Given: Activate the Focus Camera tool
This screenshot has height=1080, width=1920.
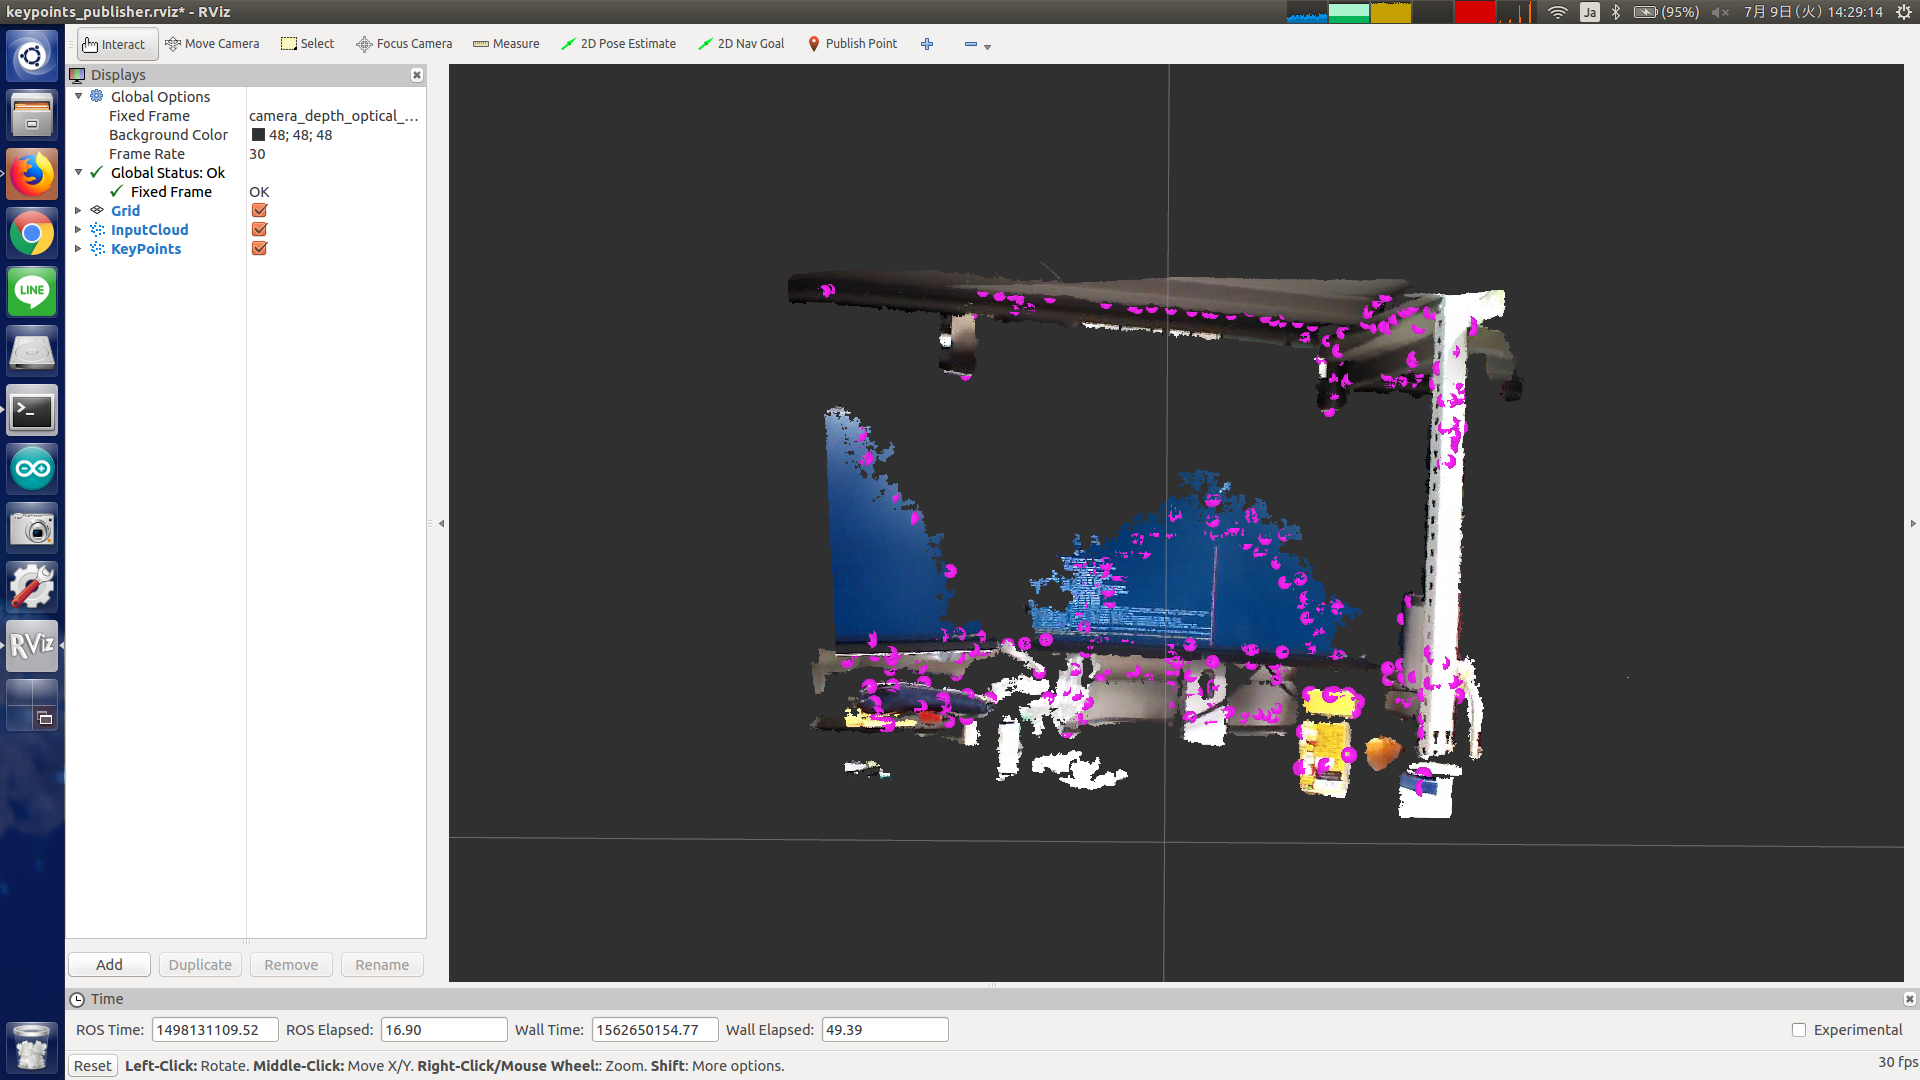Looking at the screenshot, I should coord(405,44).
